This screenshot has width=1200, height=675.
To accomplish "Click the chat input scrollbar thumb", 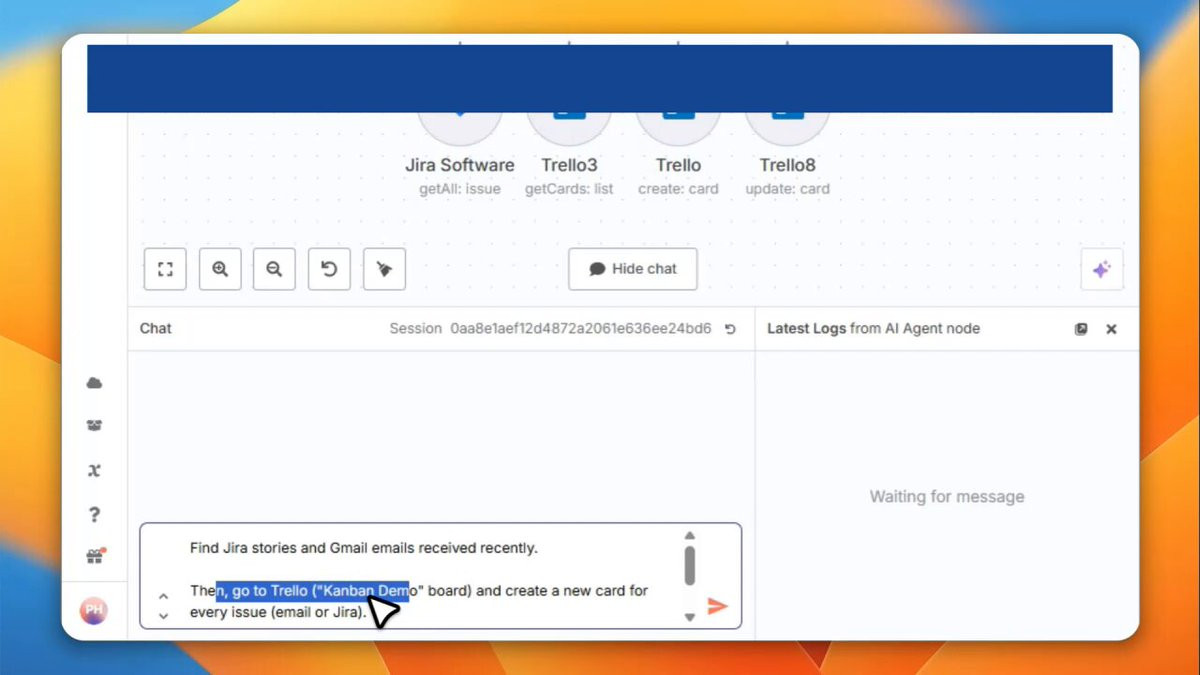I will tap(689, 565).
